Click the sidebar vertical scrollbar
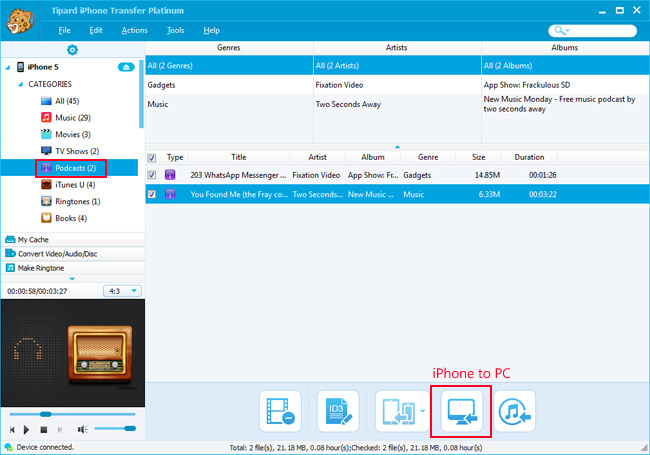650x455 pixels. 141,94
